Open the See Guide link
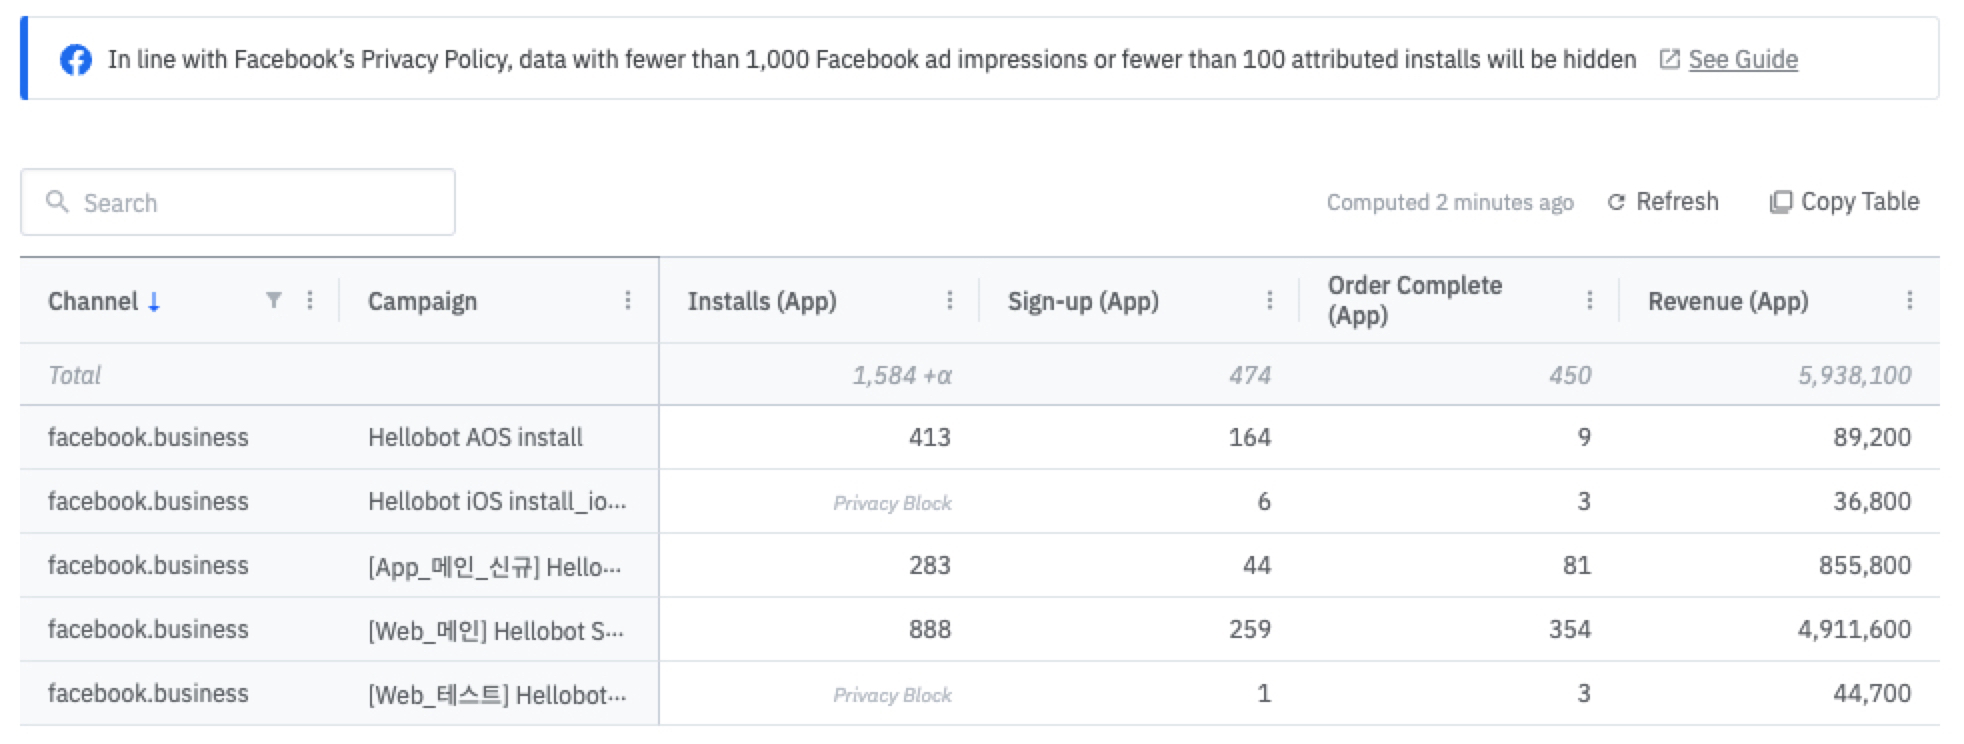The image size is (1964, 744). 1743,60
